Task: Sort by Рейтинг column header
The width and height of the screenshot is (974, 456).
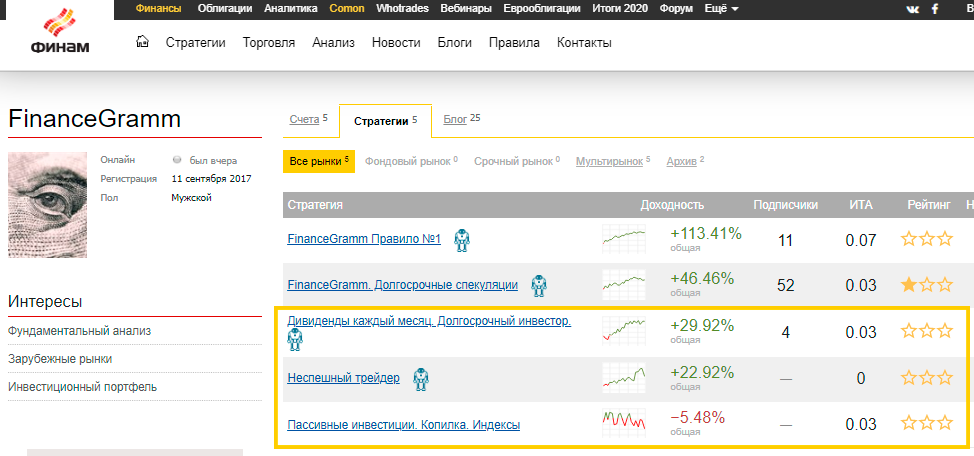Action: pyautogui.click(x=929, y=205)
